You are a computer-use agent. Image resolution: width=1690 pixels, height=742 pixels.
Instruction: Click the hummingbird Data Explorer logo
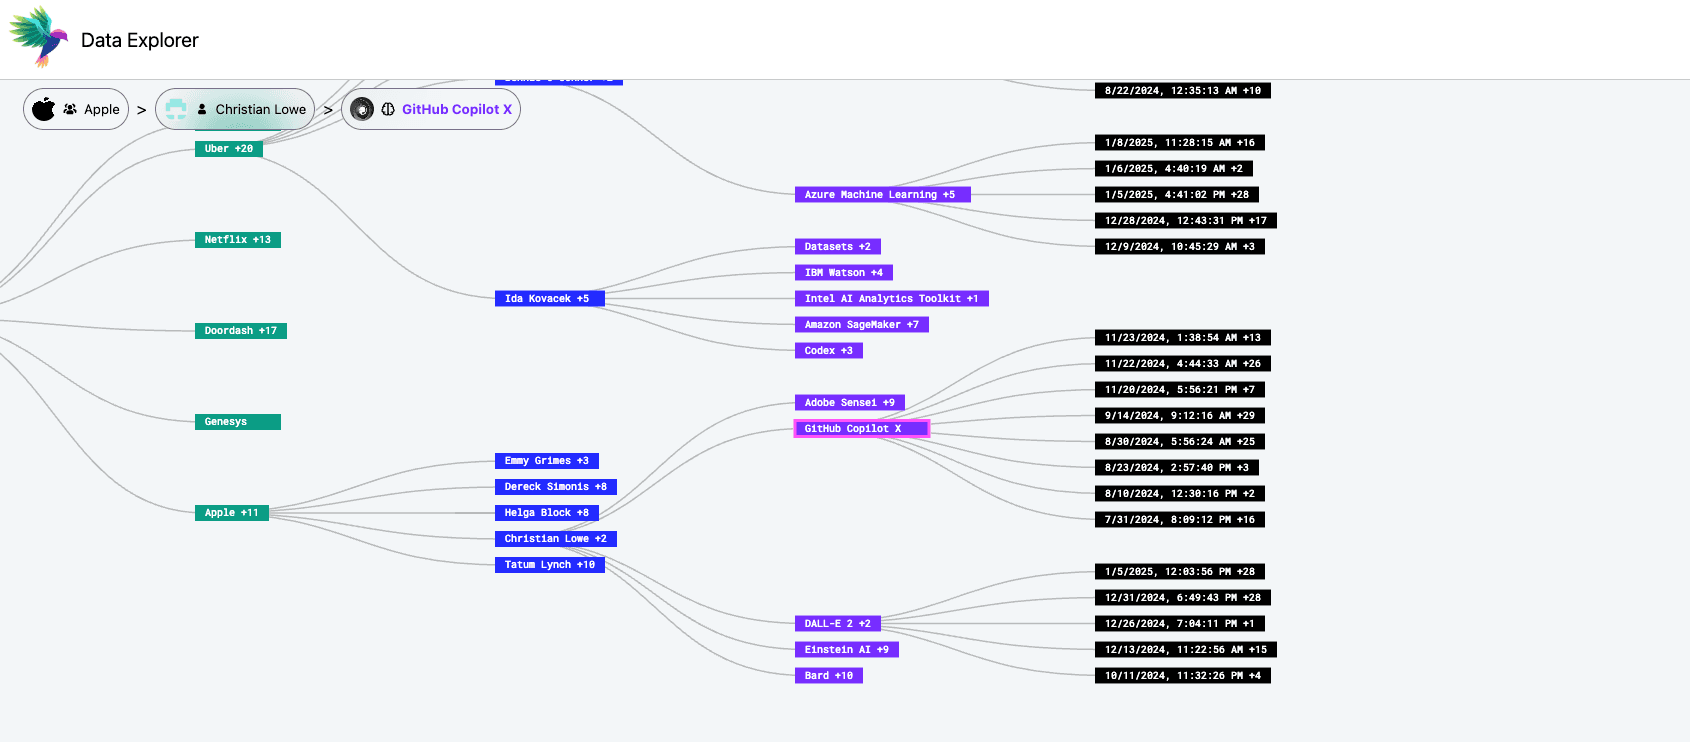click(x=38, y=37)
